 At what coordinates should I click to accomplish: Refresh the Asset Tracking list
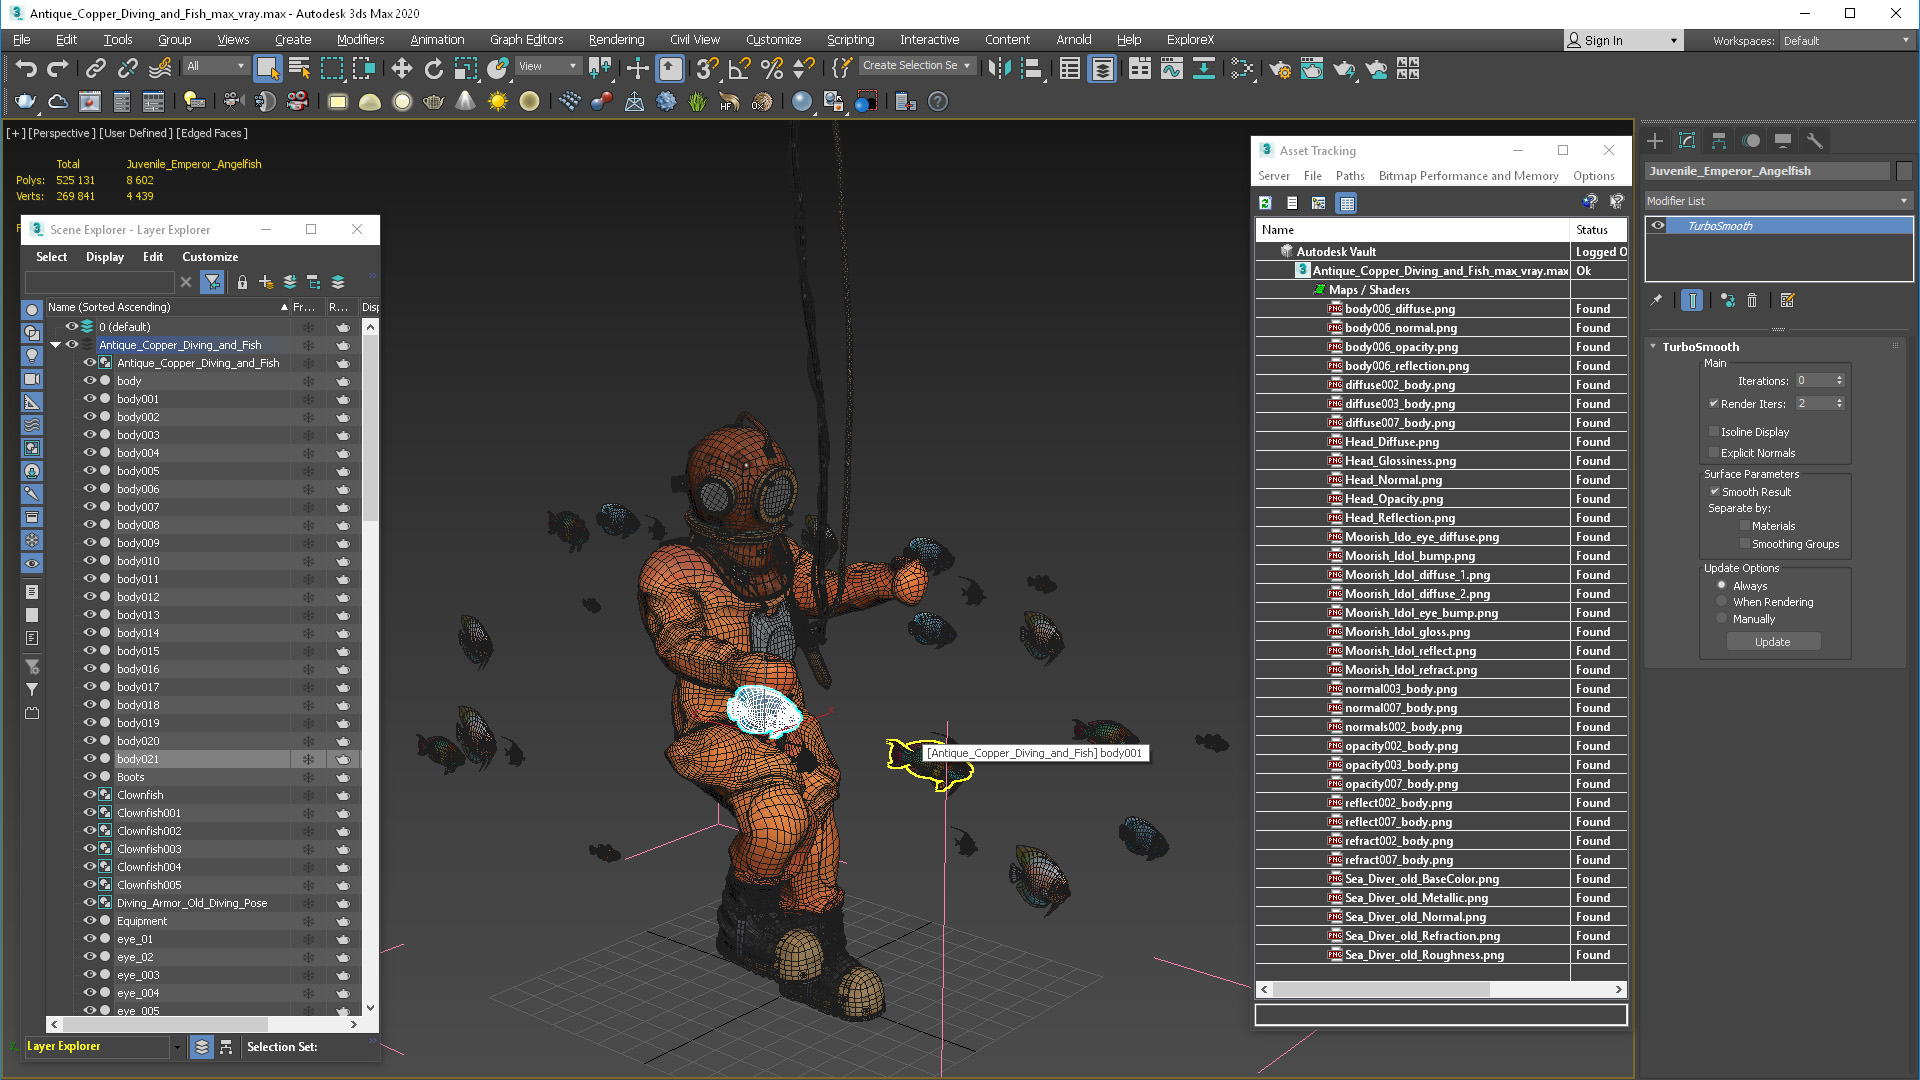tap(1265, 203)
